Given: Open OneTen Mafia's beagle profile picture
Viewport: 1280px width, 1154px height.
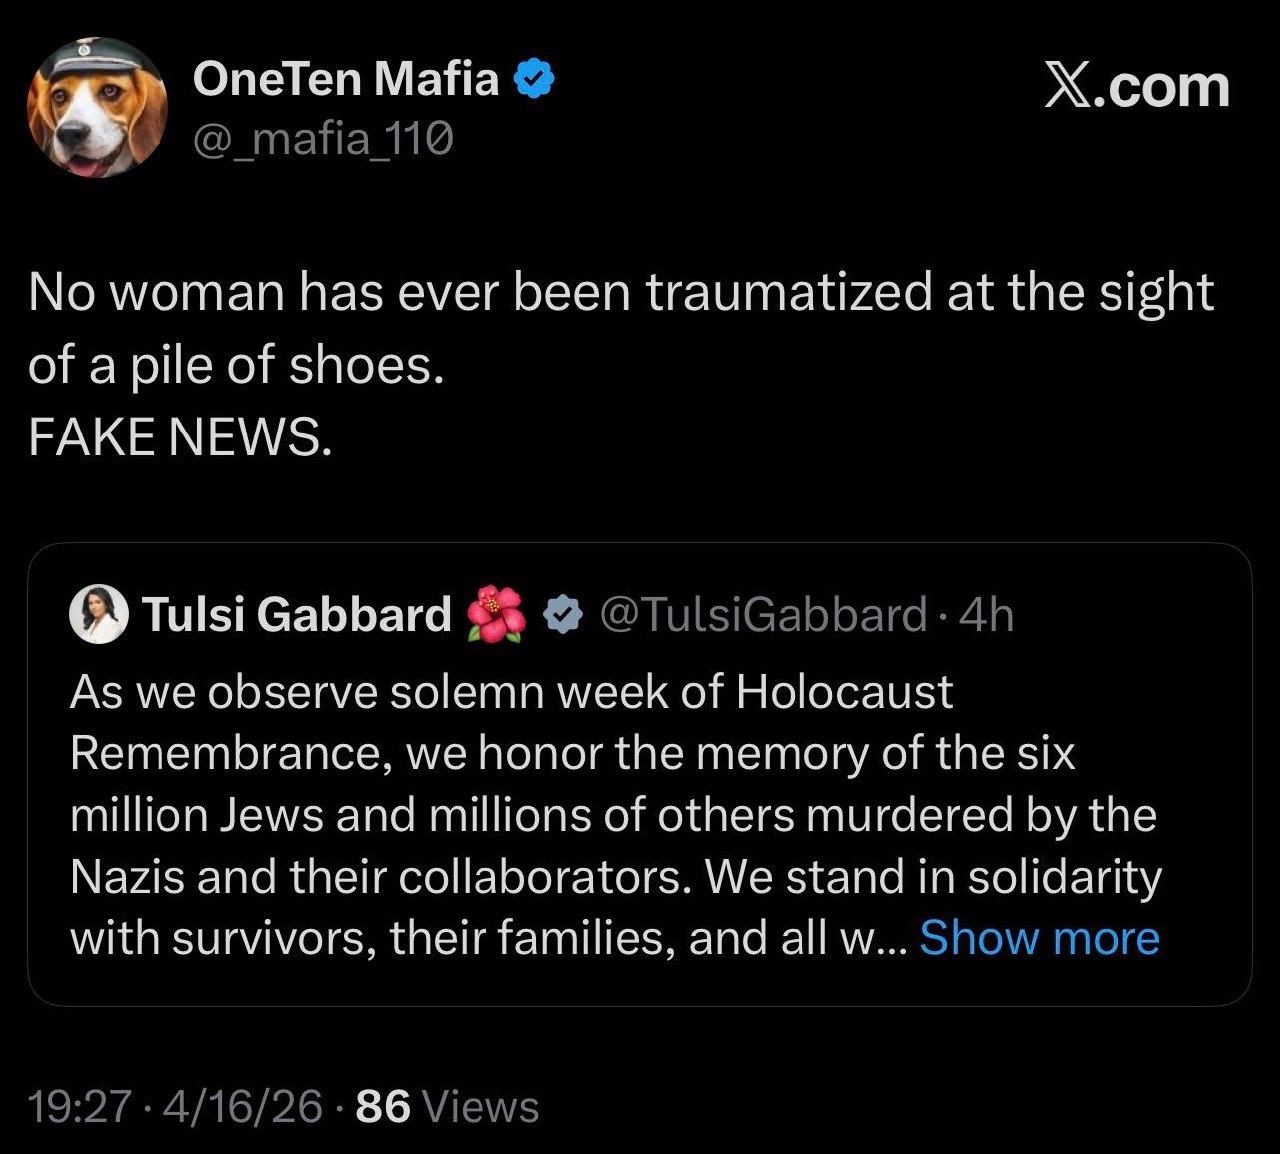Looking at the screenshot, I should click(x=97, y=110).
